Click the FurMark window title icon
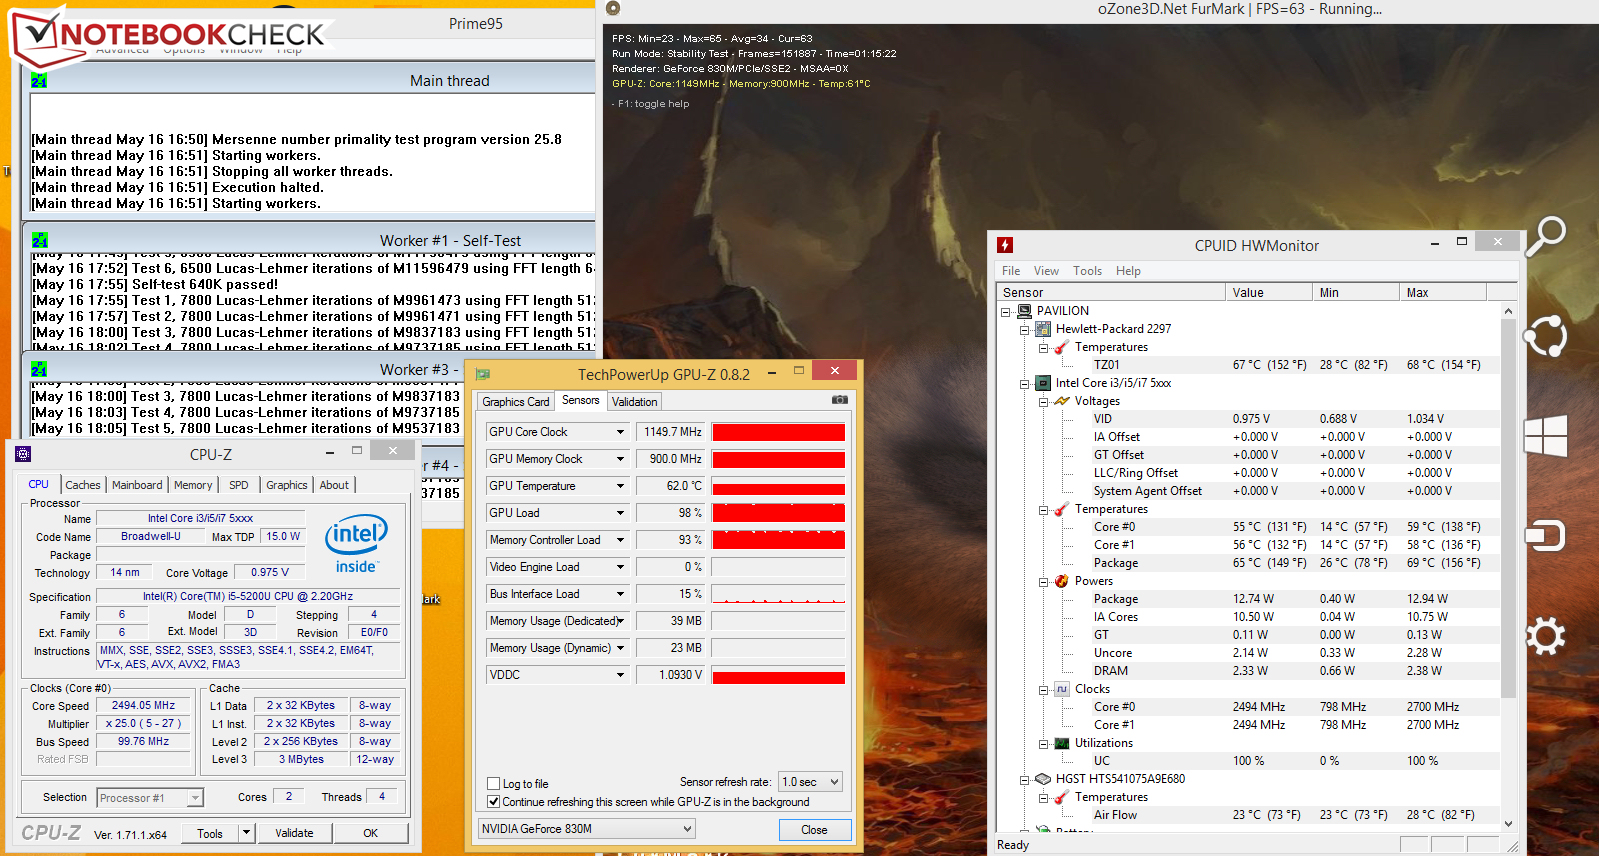Screen dimensions: 1599x856 [613, 9]
